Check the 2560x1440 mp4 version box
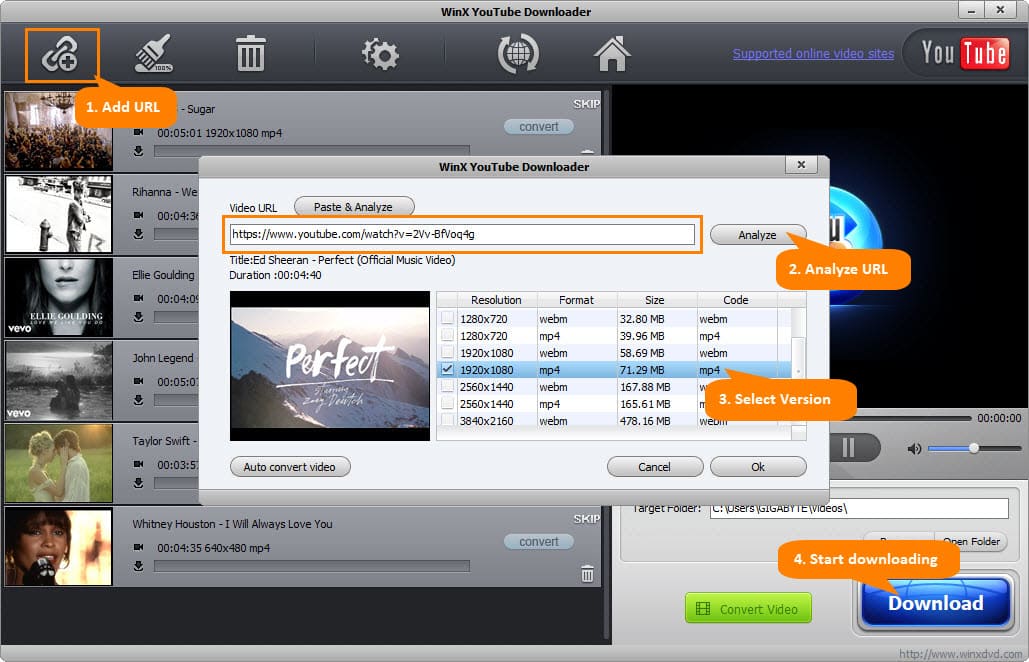The image size is (1029, 662). (x=448, y=403)
